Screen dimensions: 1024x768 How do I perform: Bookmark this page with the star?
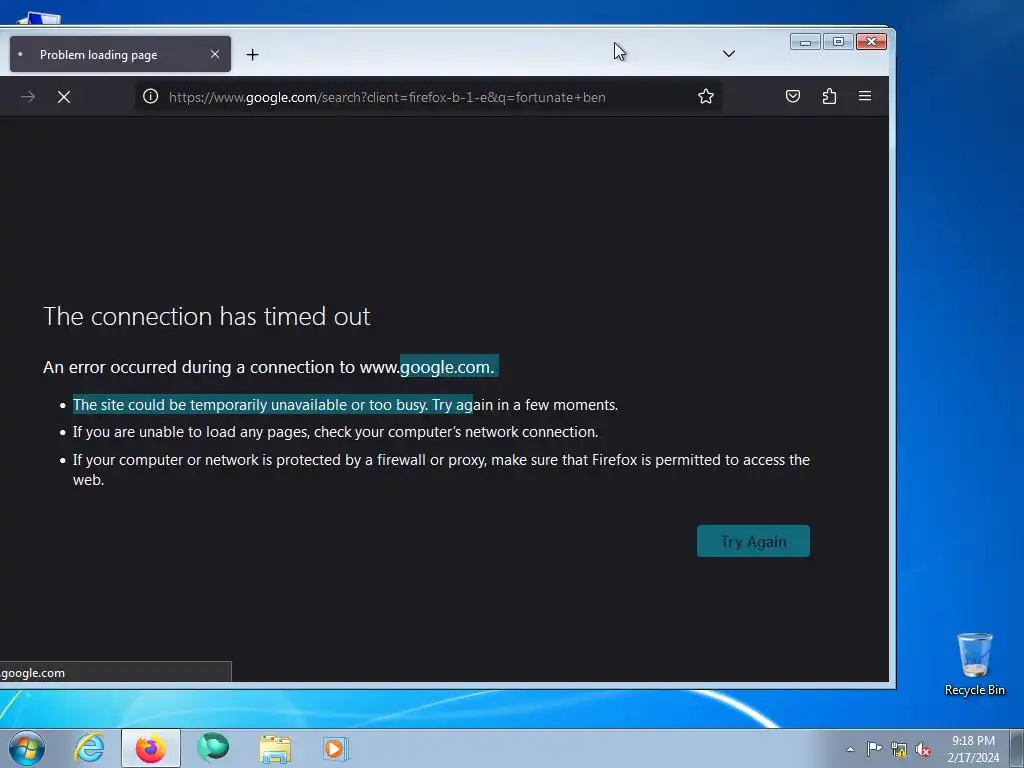click(706, 97)
